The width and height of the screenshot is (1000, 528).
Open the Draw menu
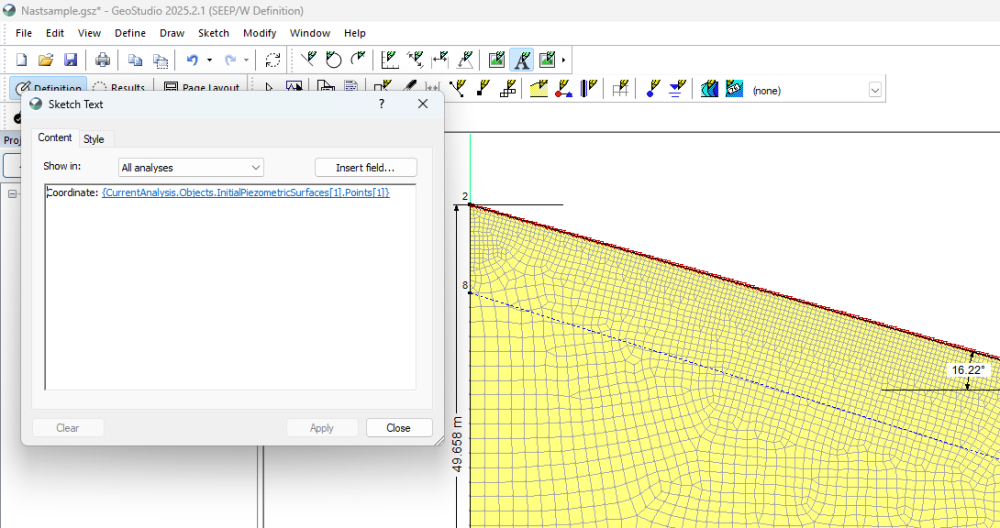172,33
